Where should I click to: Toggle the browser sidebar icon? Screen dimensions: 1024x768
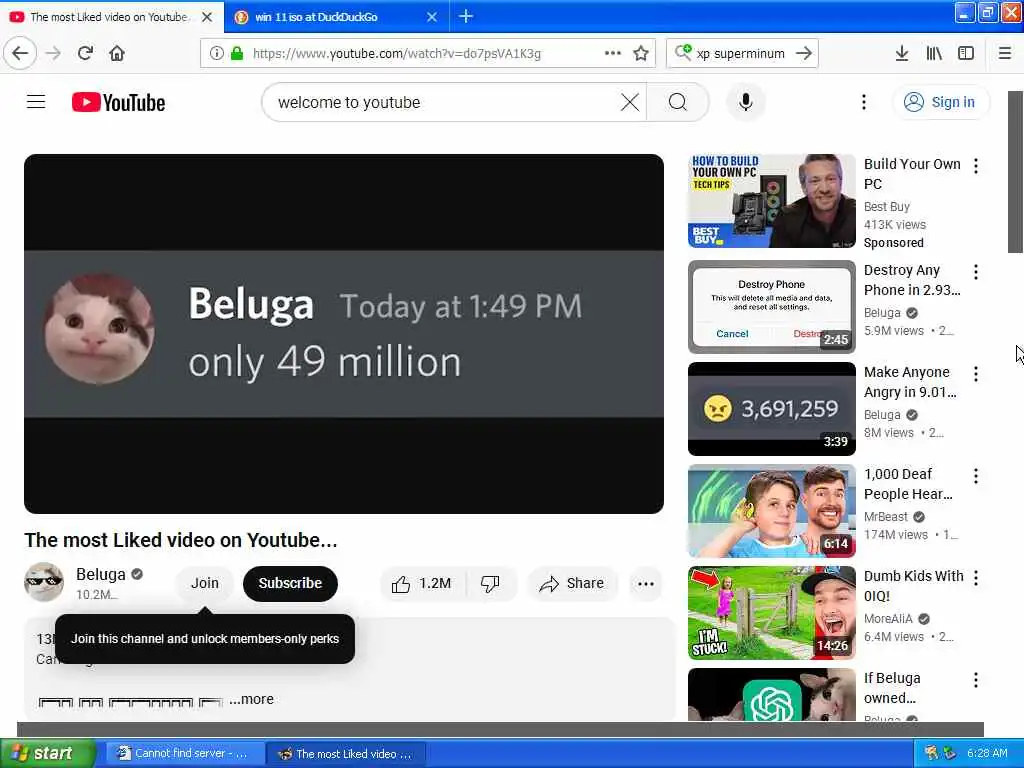[966, 53]
